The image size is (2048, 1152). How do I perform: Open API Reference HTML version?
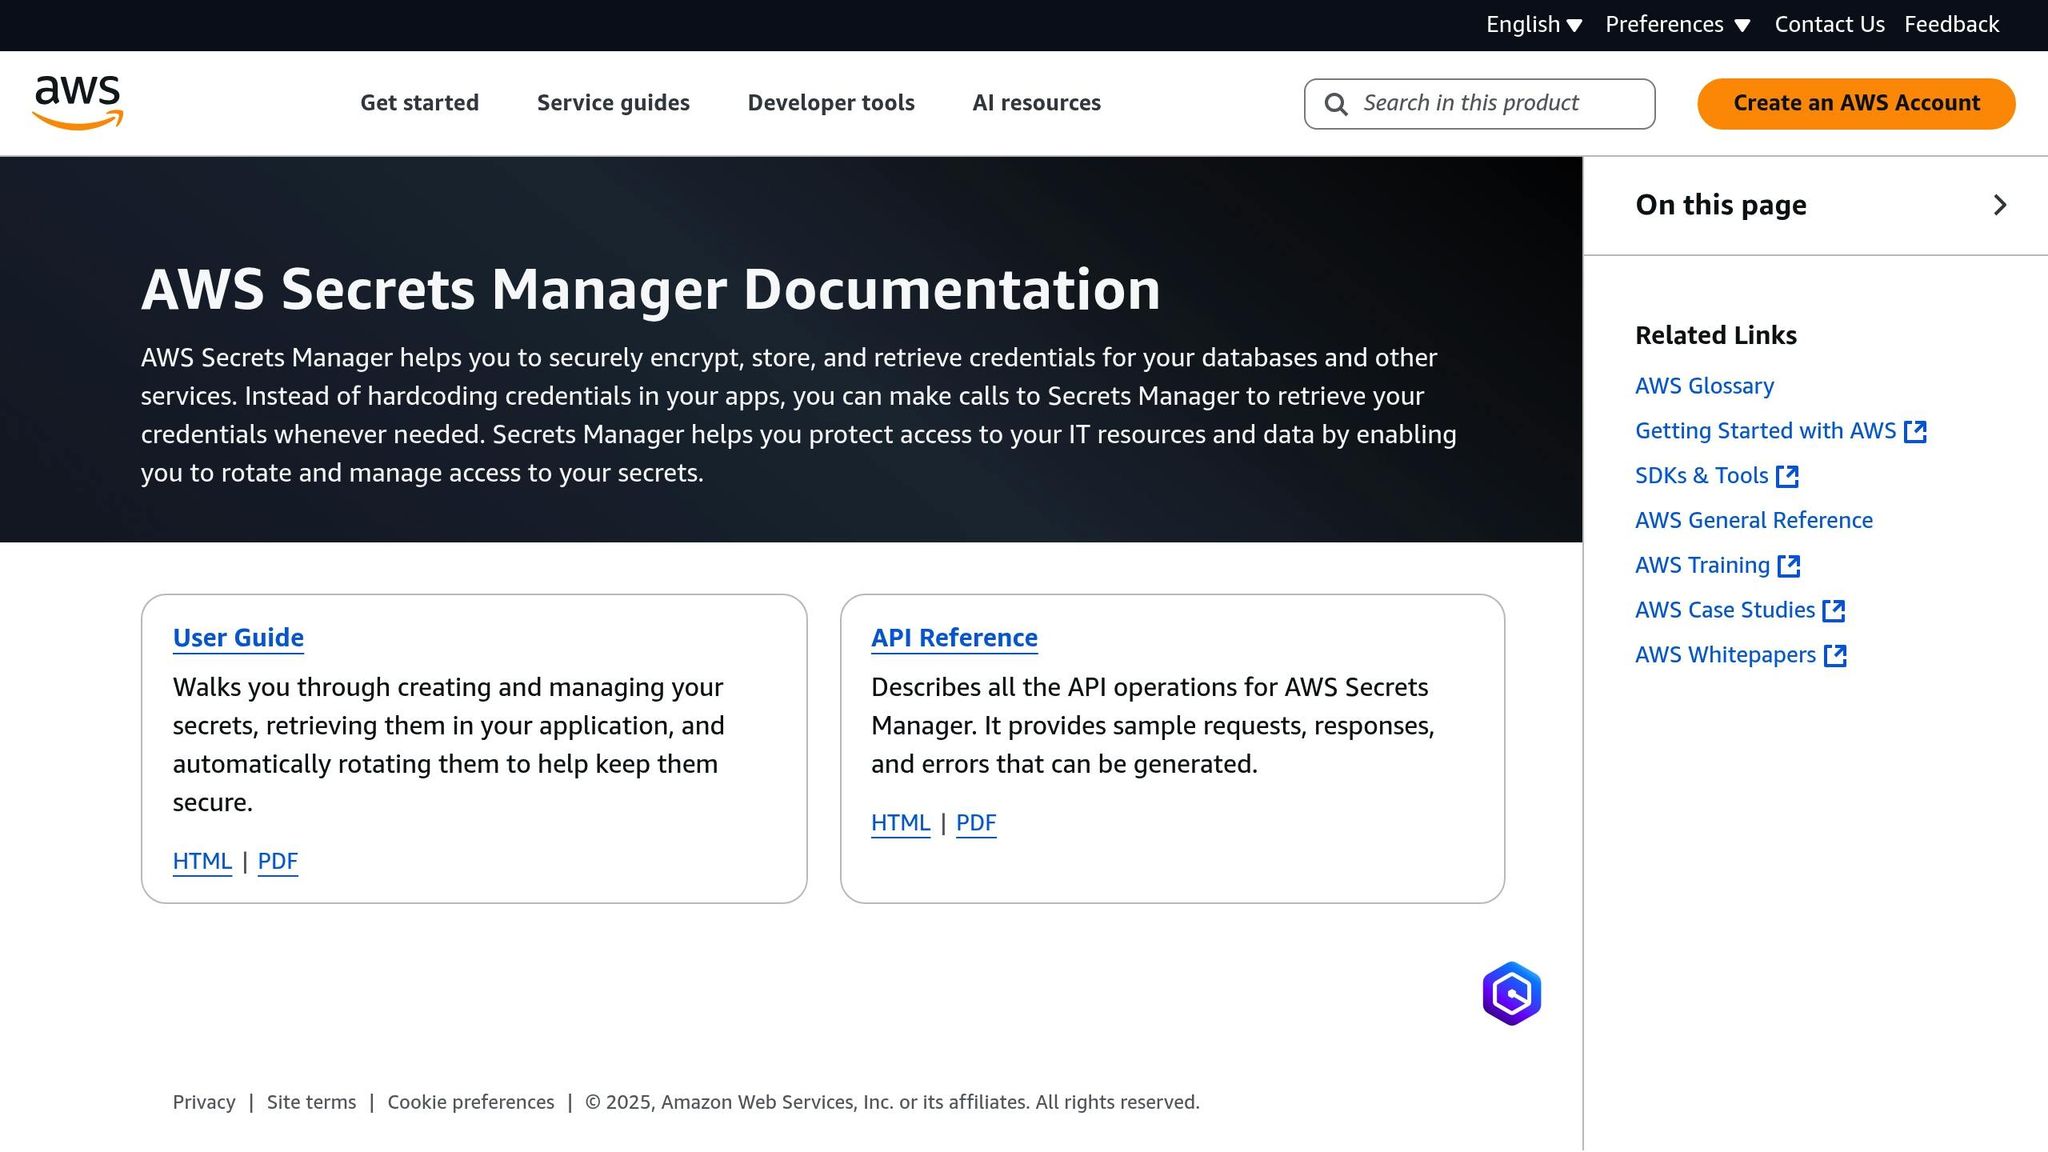(900, 823)
